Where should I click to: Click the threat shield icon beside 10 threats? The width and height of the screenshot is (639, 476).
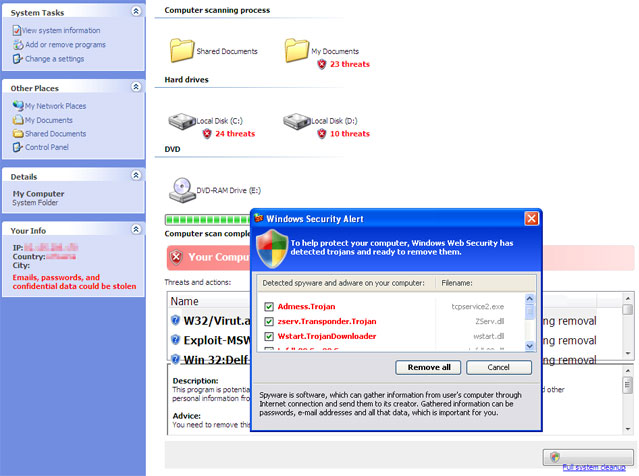pos(322,133)
